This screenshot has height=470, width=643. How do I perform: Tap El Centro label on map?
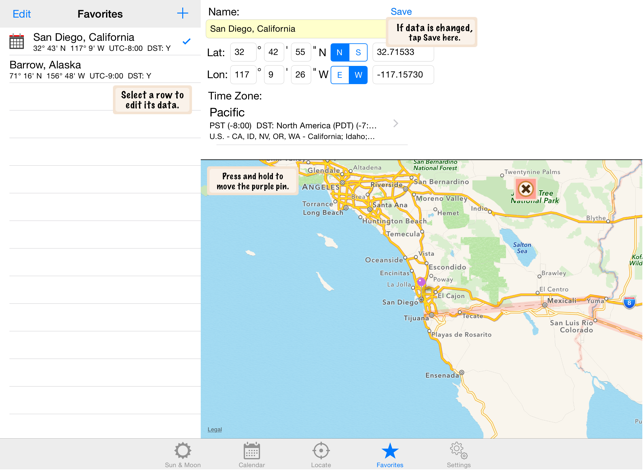554,289
